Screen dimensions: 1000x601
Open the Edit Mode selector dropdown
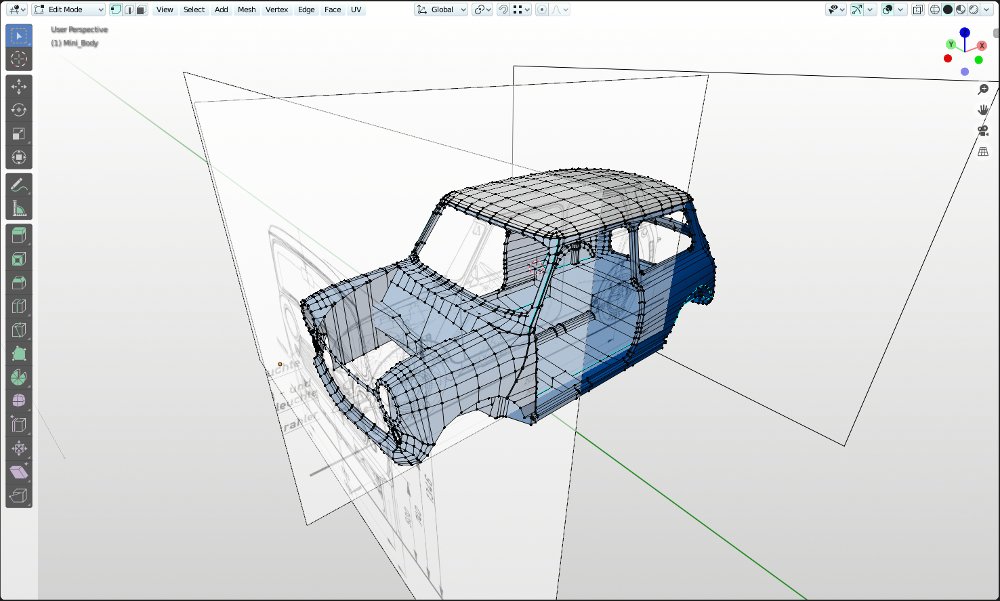pos(68,9)
